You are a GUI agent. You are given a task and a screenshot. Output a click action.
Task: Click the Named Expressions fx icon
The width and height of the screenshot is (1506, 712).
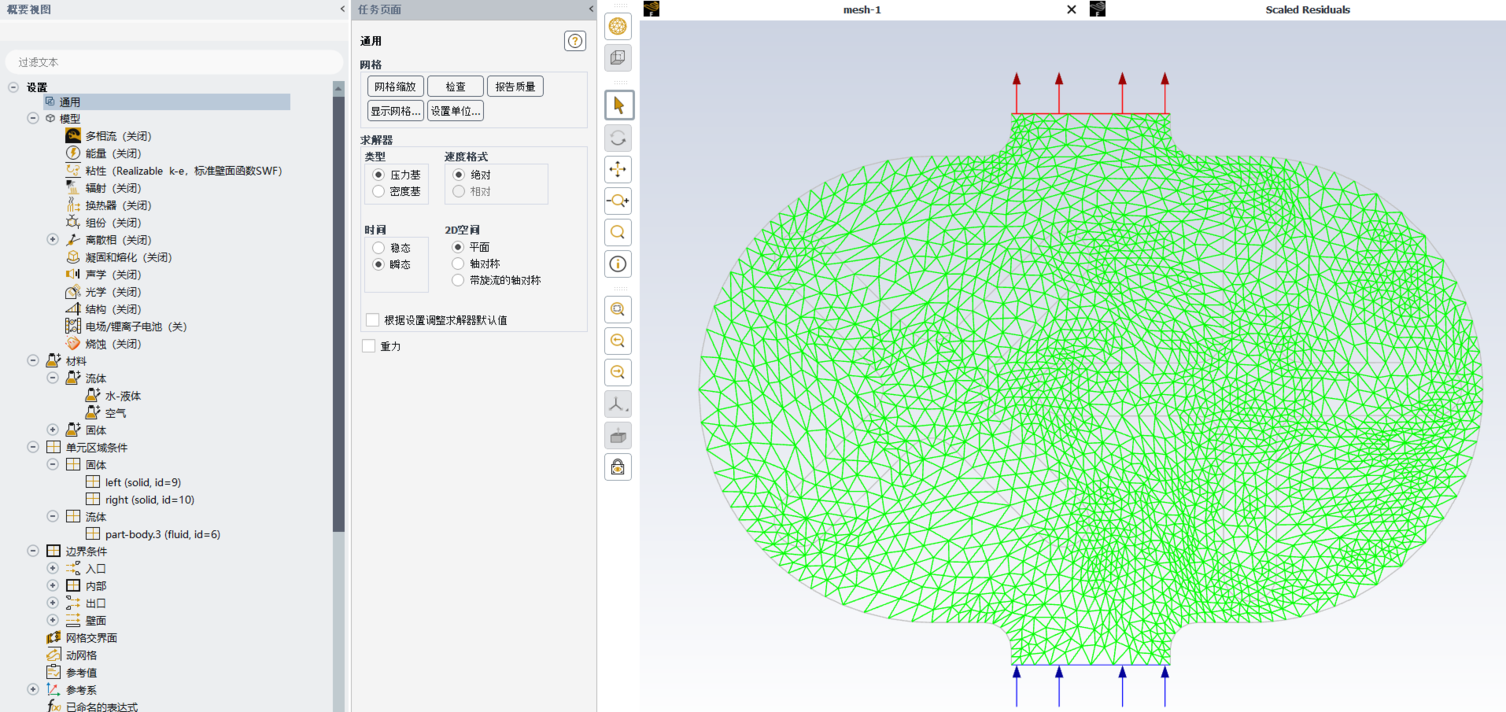(54, 707)
